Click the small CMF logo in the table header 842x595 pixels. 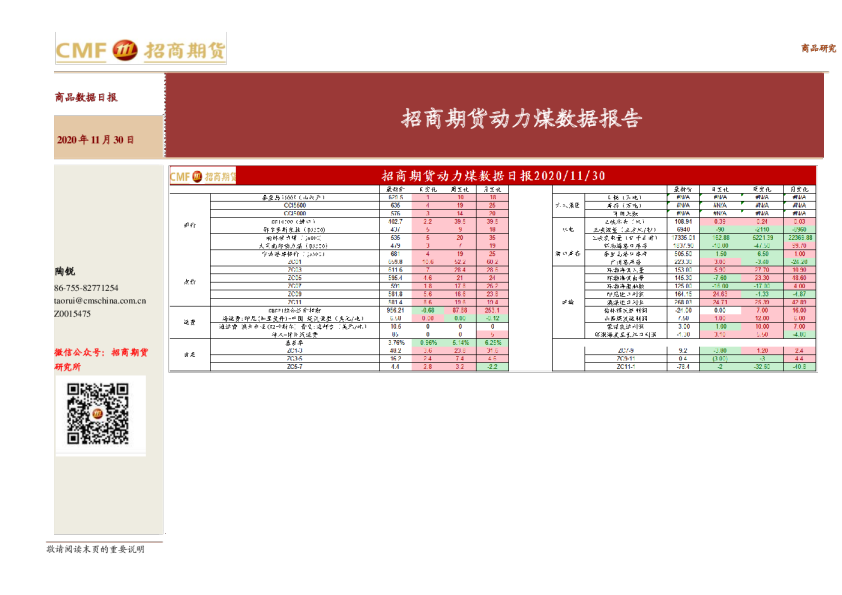[x=201, y=176]
